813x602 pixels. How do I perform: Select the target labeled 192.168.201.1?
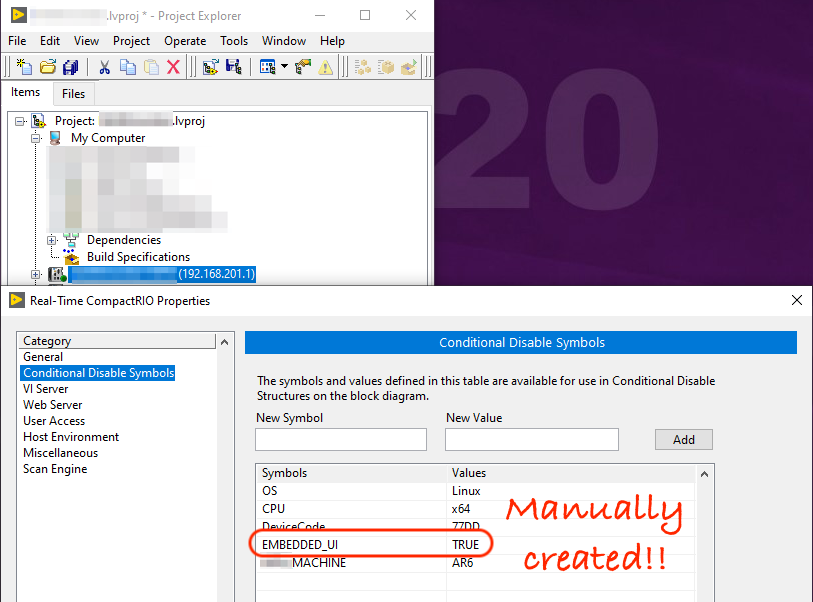click(162, 274)
